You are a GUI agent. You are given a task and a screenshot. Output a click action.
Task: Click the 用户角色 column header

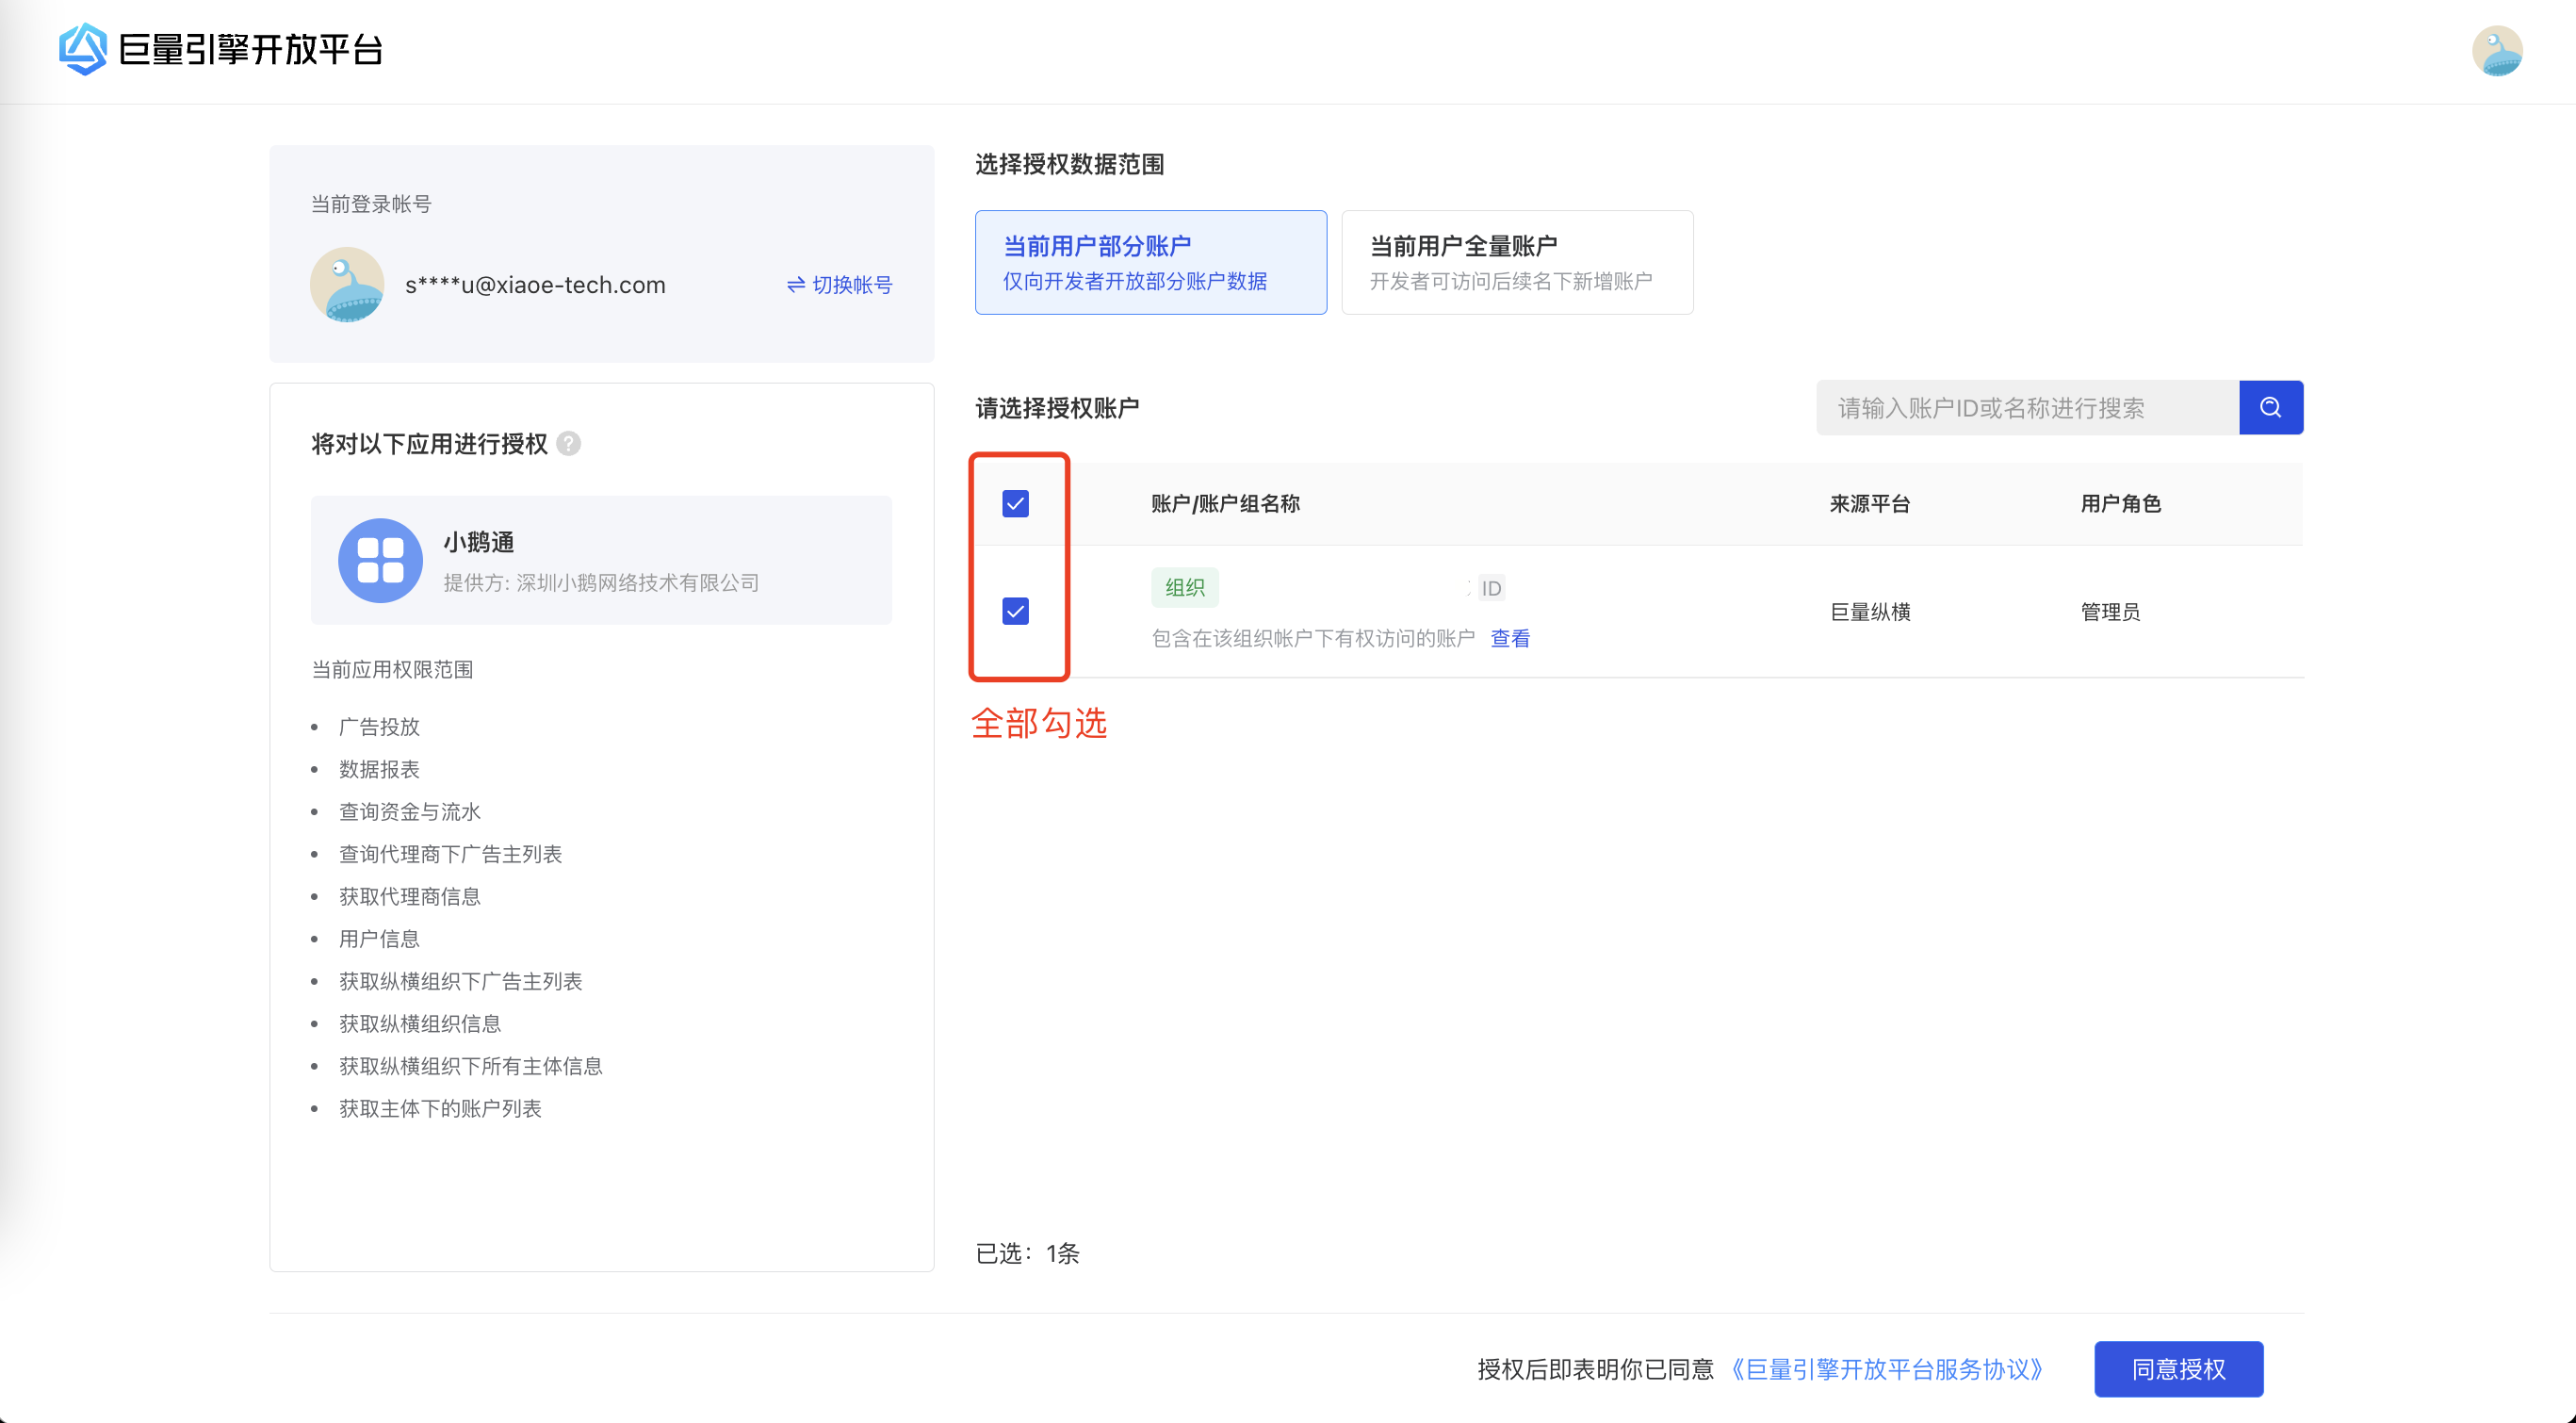point(2121,503)
